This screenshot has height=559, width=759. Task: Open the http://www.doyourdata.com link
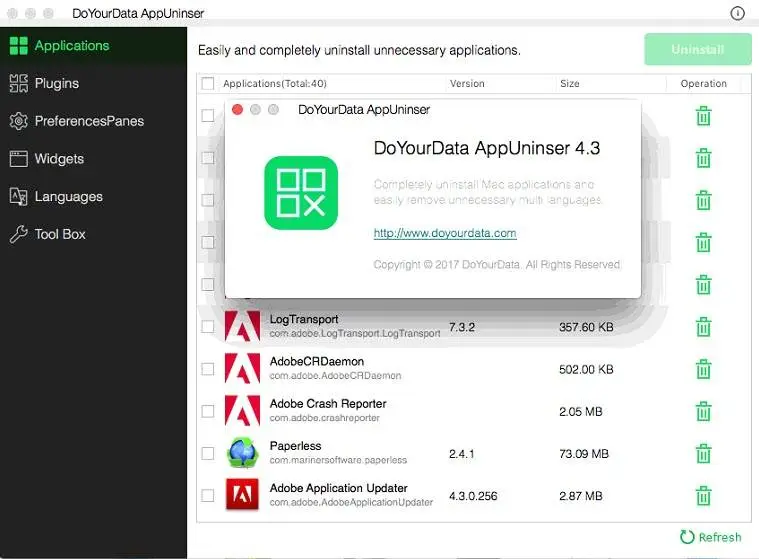(x=445, y=233)
